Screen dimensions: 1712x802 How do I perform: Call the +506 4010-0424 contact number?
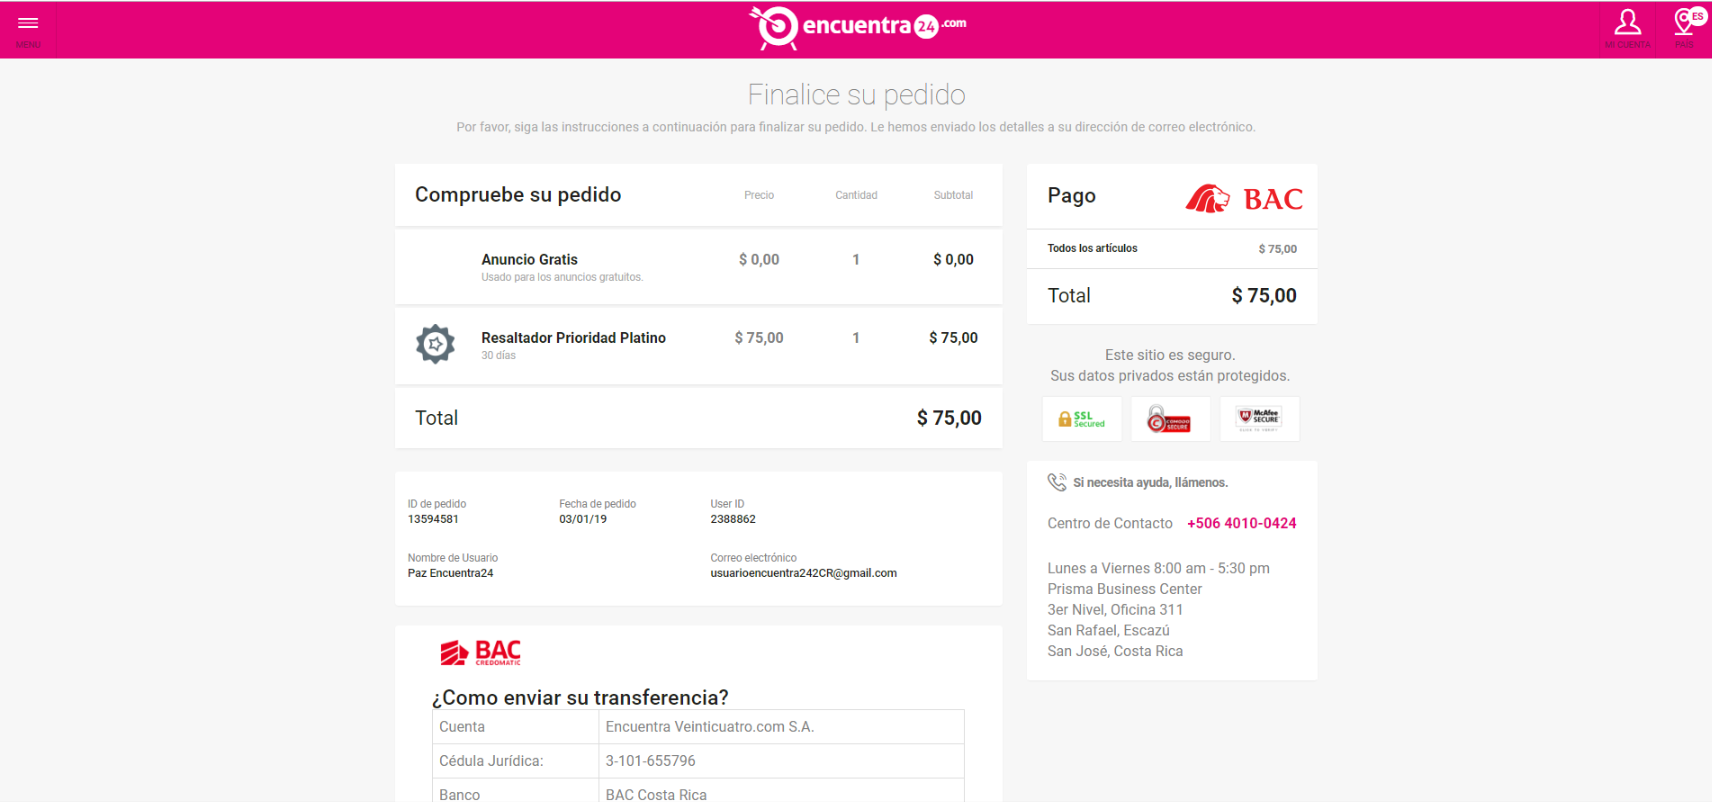[x=1242, y=523]
